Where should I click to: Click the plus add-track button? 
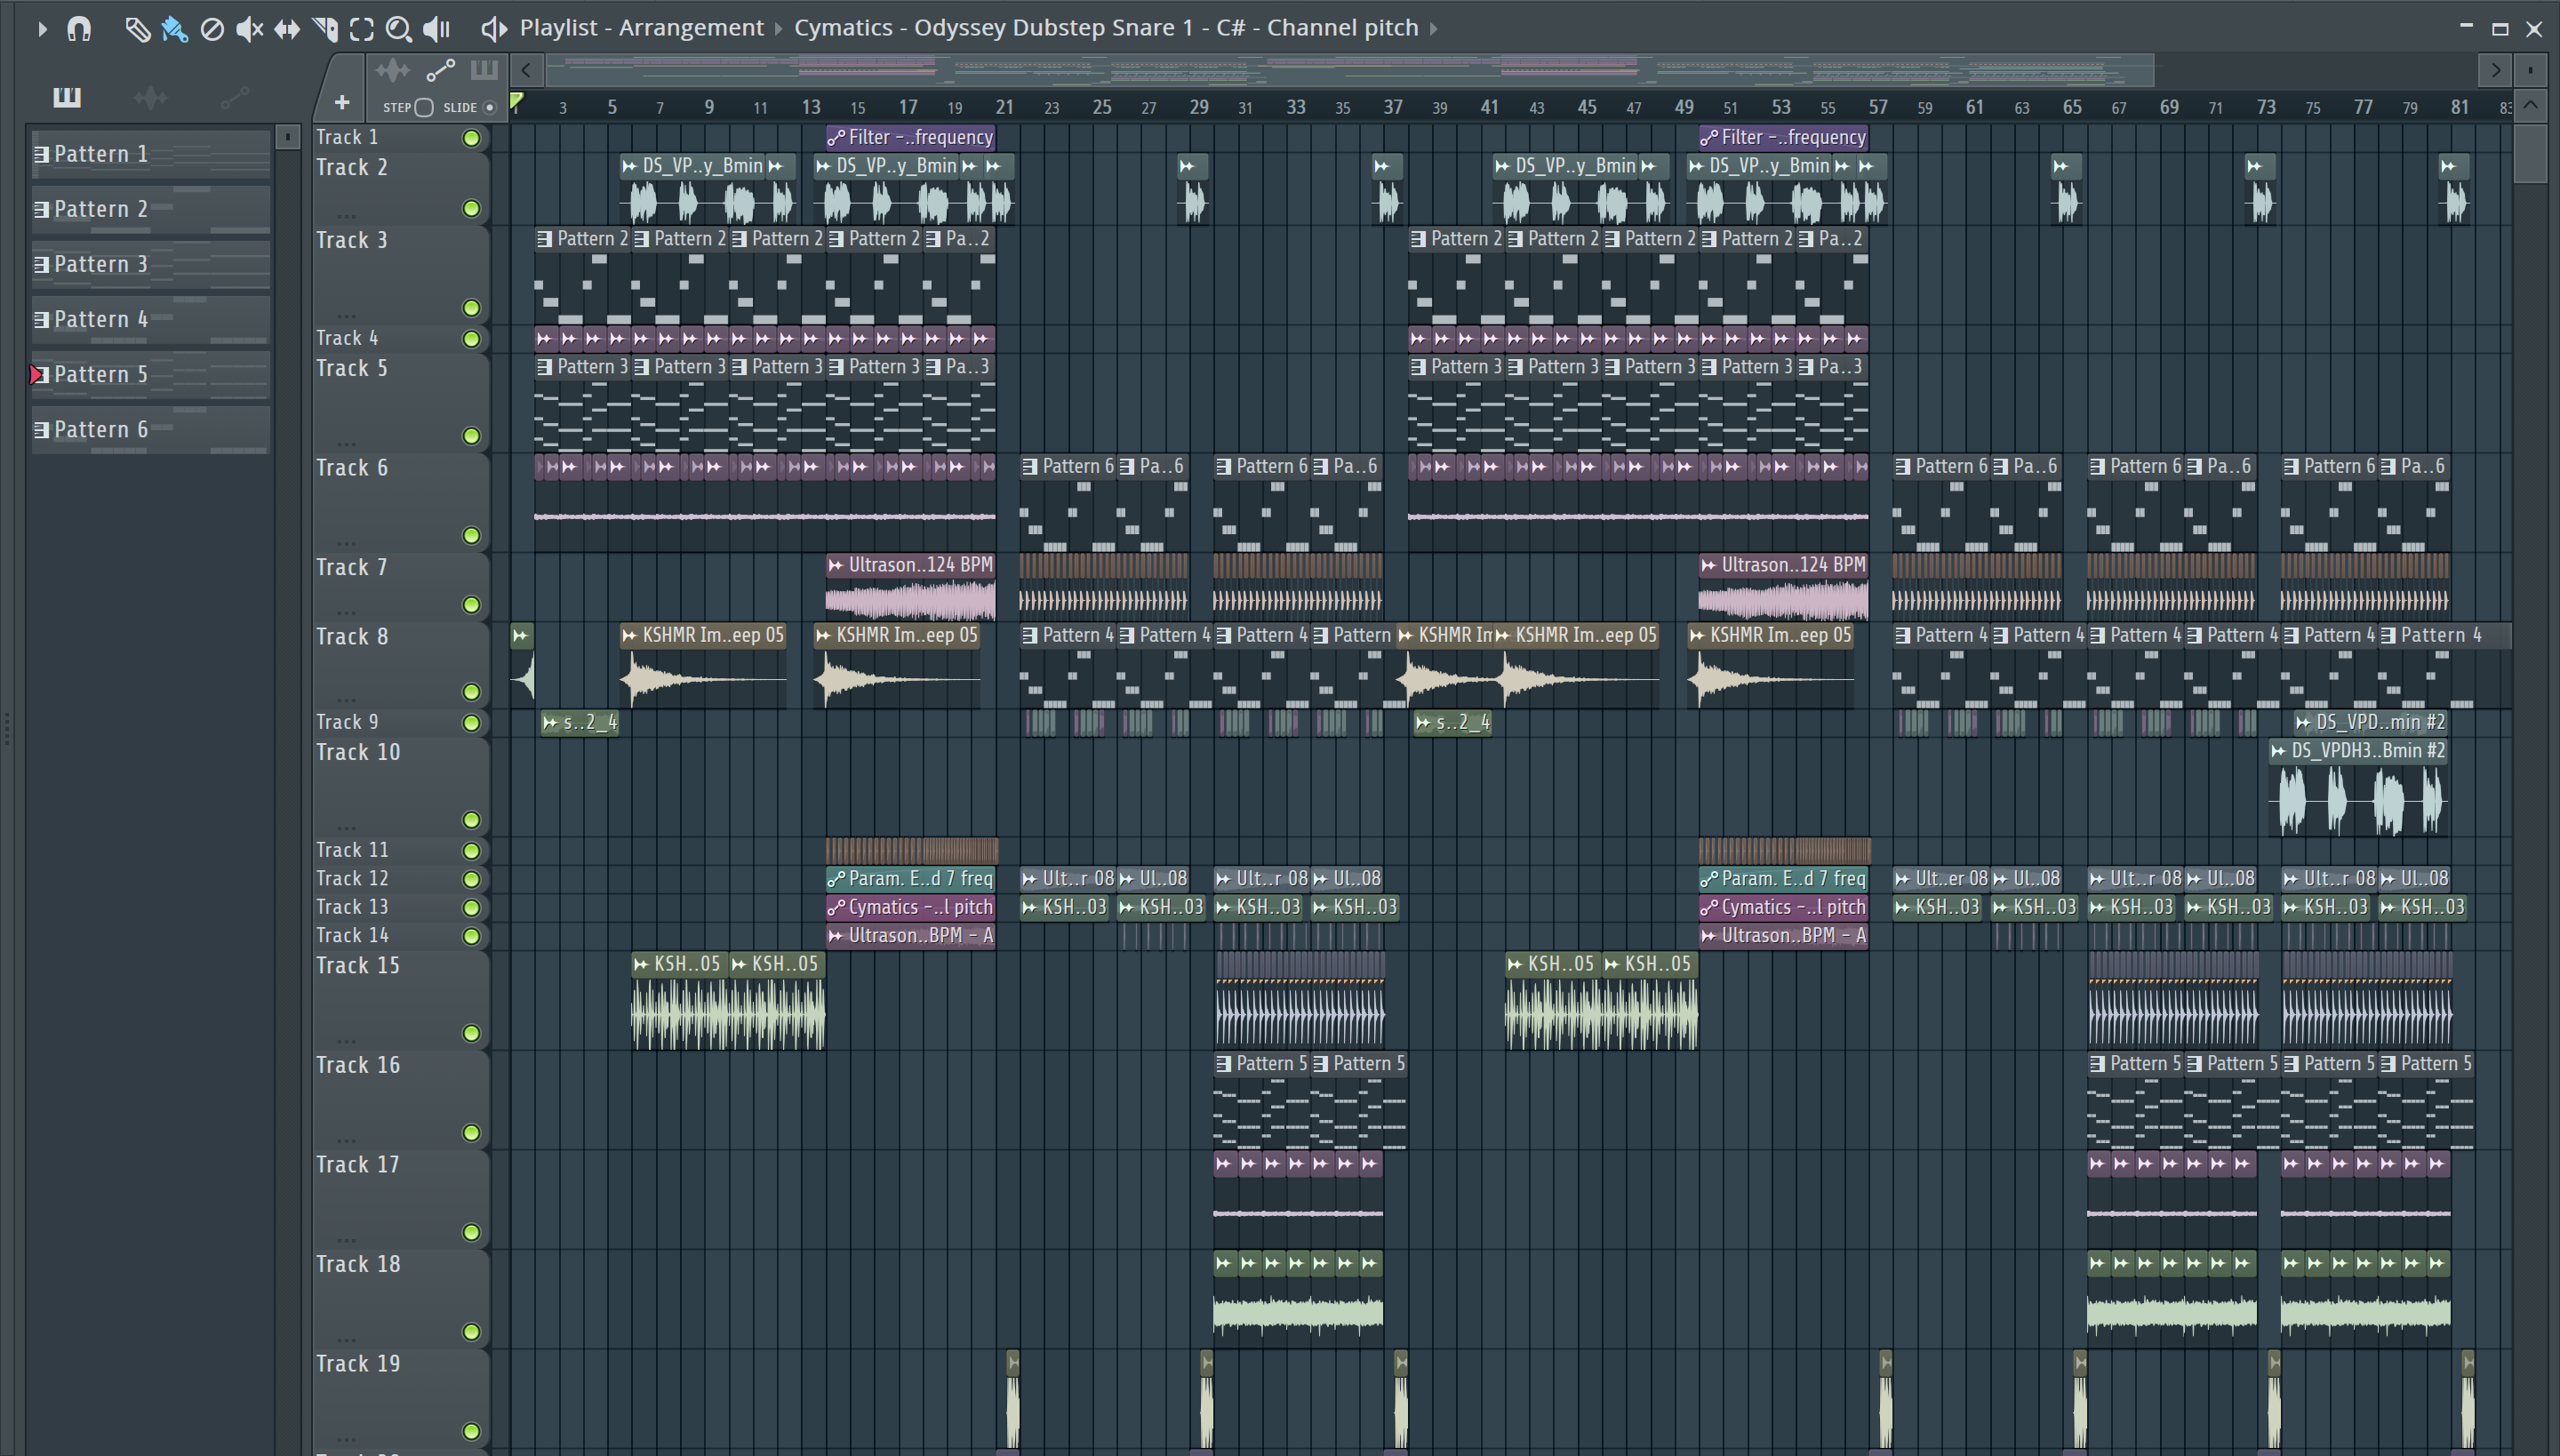tap(342, 102)
